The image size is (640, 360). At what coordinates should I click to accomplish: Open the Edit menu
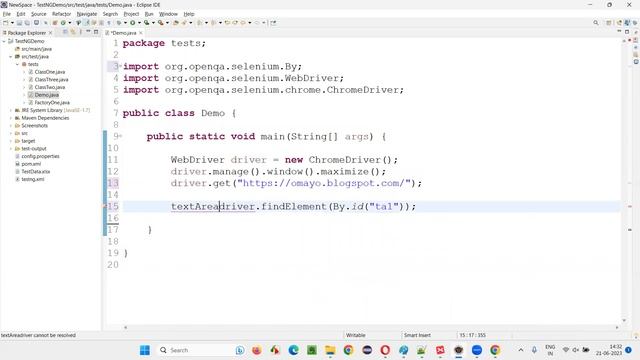(x=21, y=14)
